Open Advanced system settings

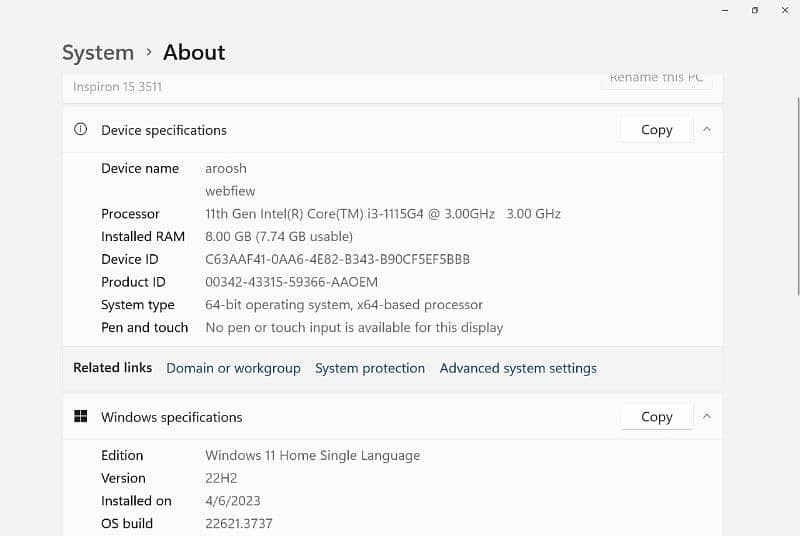pyautogui.click(x=518, y=368)
